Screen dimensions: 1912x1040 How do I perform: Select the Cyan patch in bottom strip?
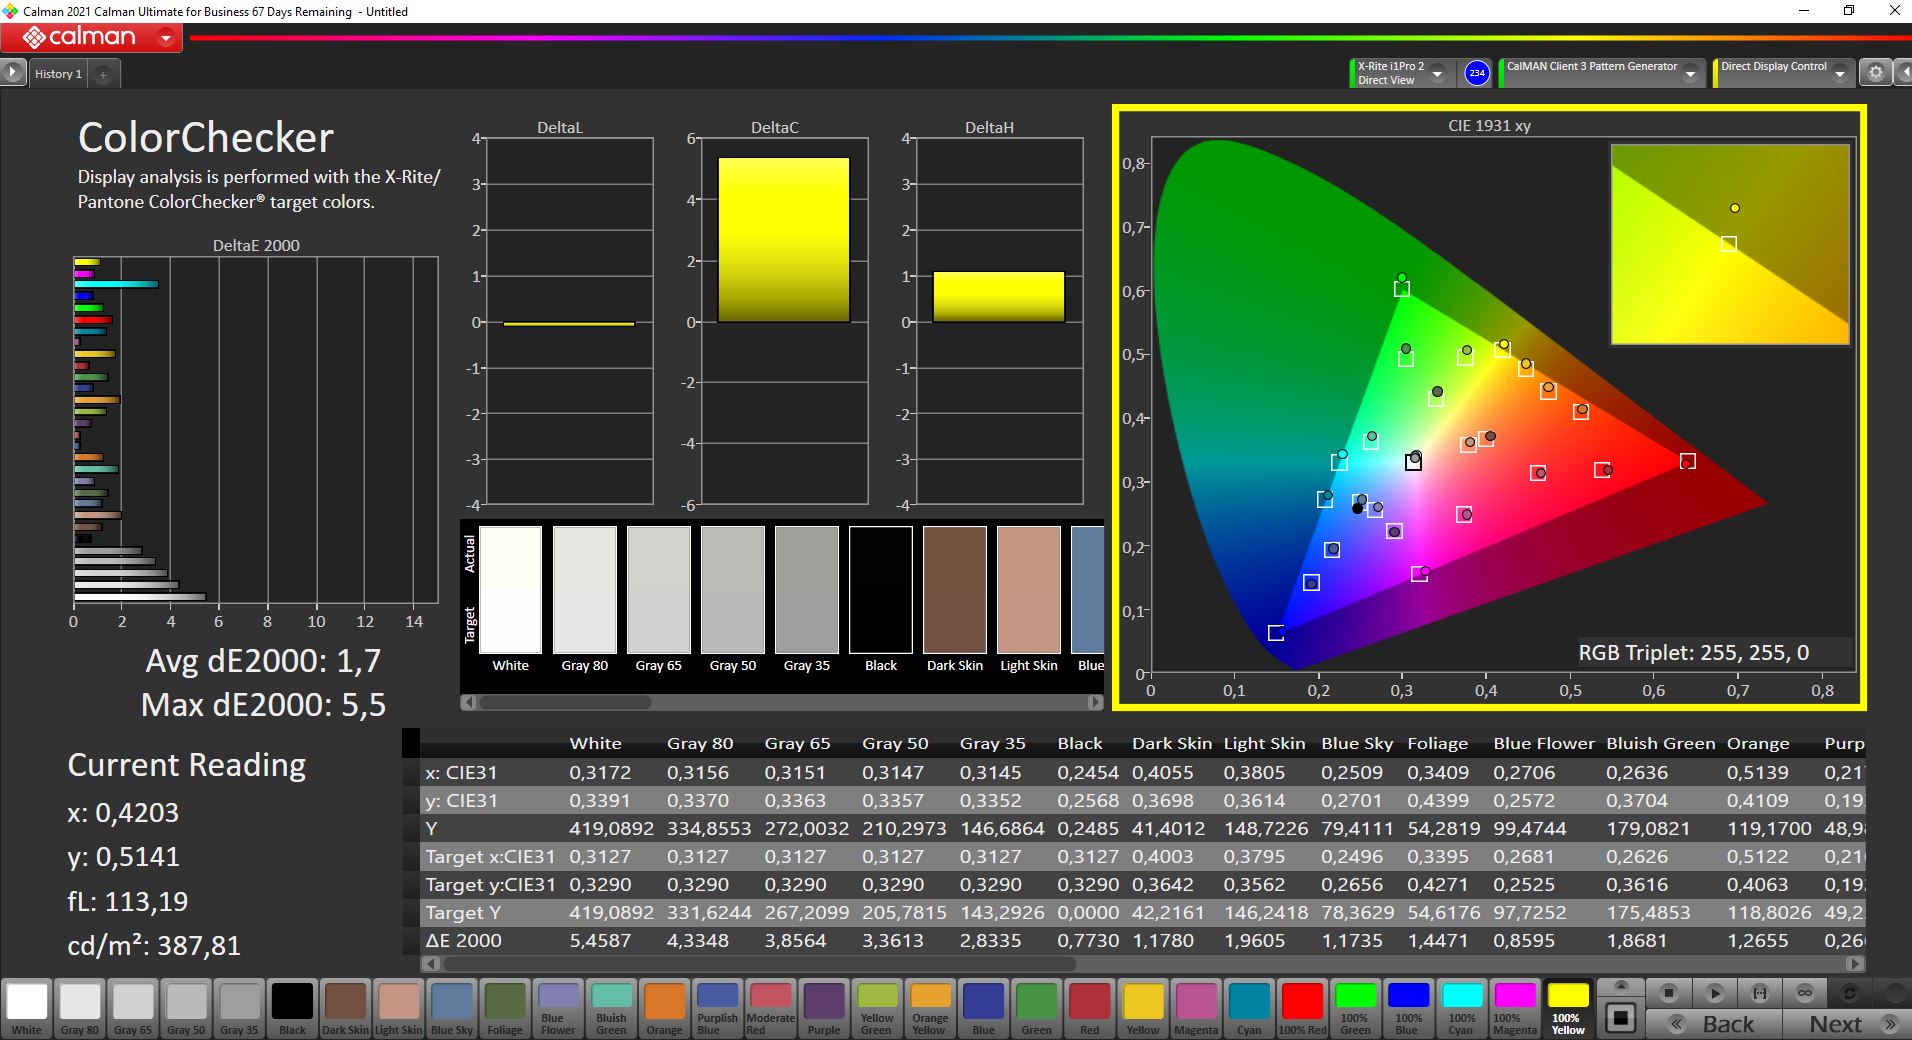click(x=1249, y=1008)
